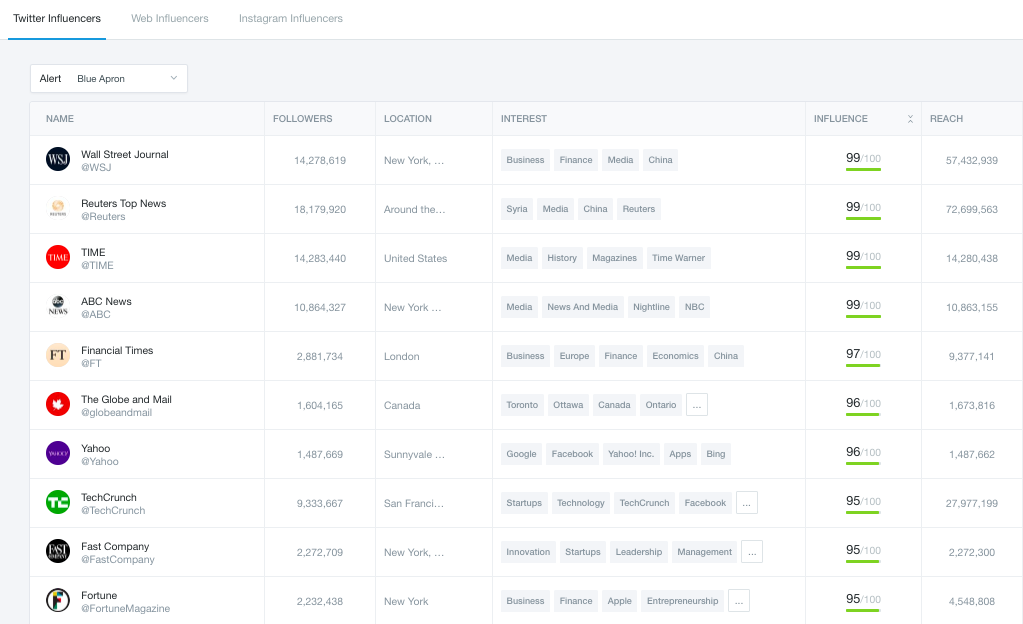Click the Fast Company logo avatar
This screenshot has width=1023, height=624.
tap(58, 551)
